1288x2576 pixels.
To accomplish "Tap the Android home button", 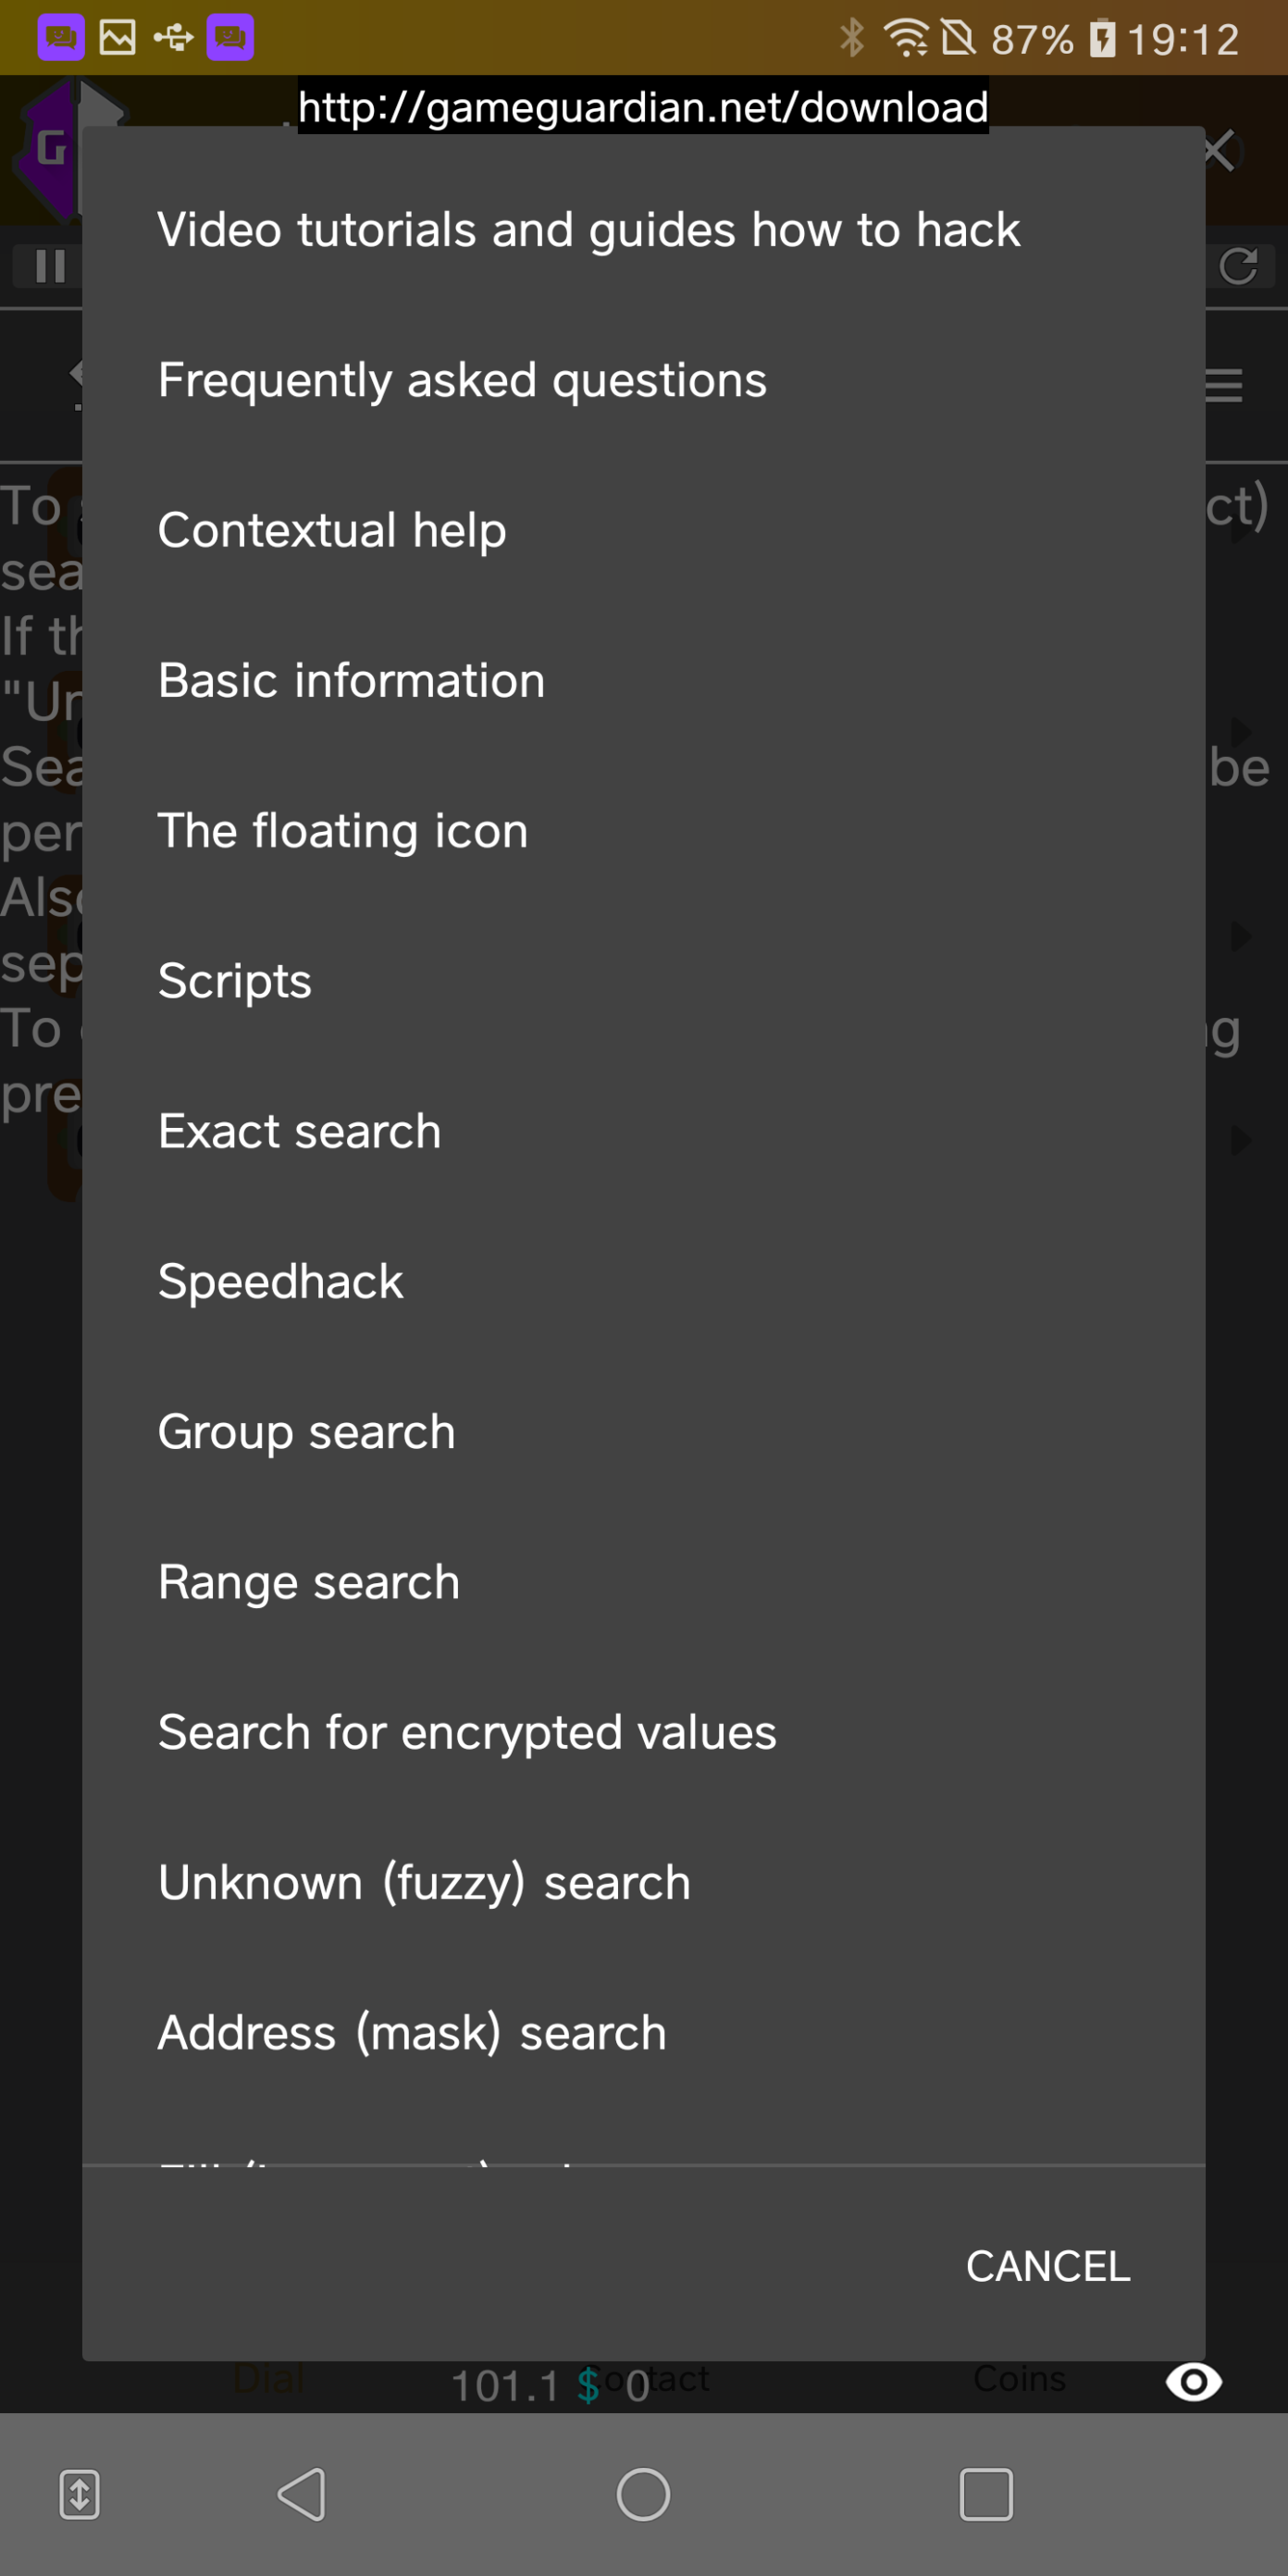I will 643,2494.
